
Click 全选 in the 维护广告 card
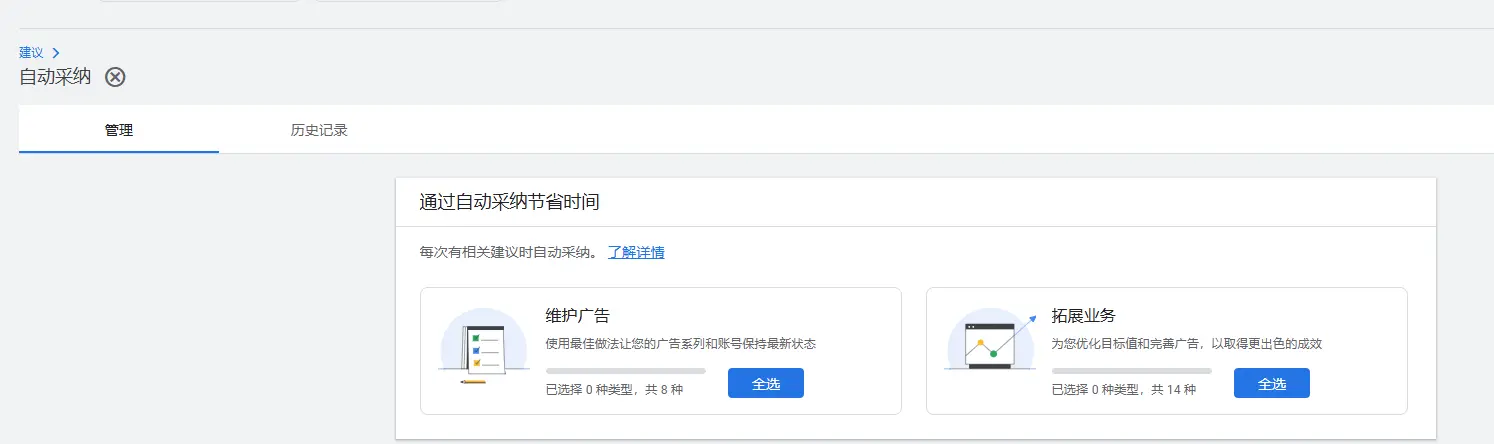(766, 383)
